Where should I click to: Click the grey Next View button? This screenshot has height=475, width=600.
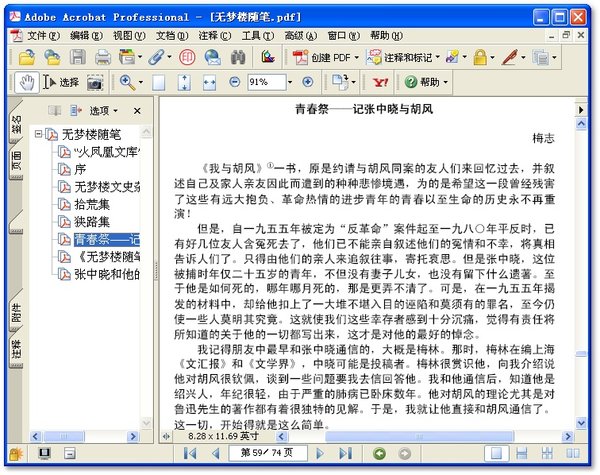404,454
